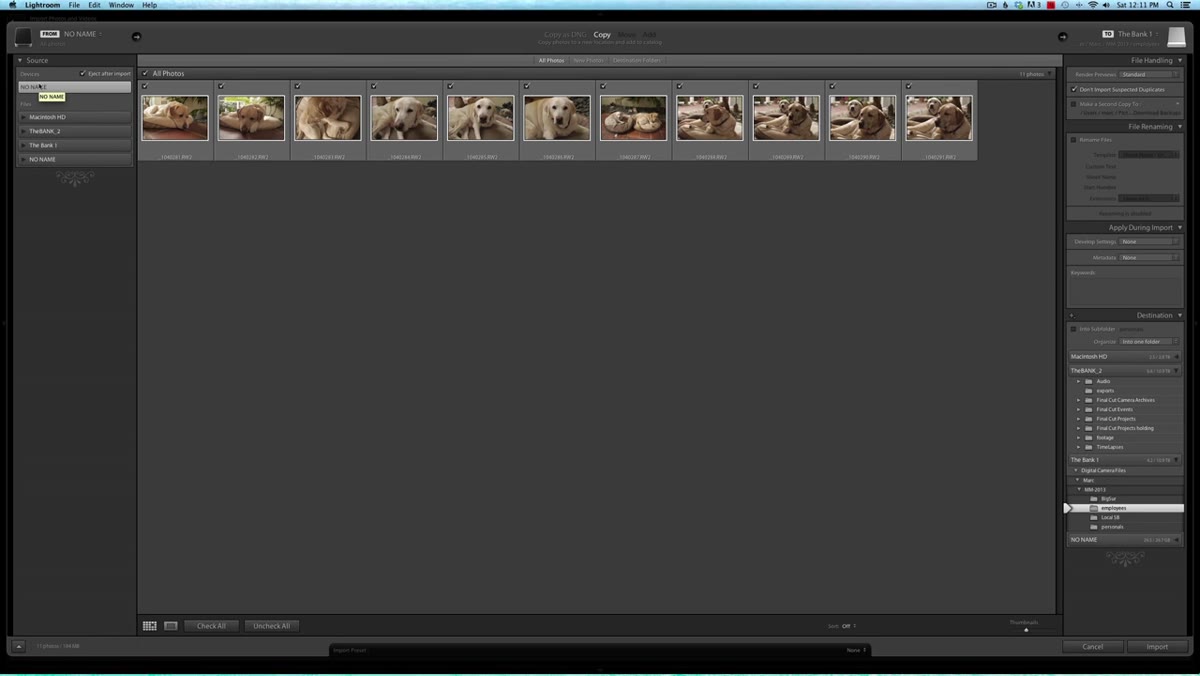Open the Develop Settings dropdown
Viewport: 1200px width, 676px height.
pyautogui.click(x=1149, y=241)
